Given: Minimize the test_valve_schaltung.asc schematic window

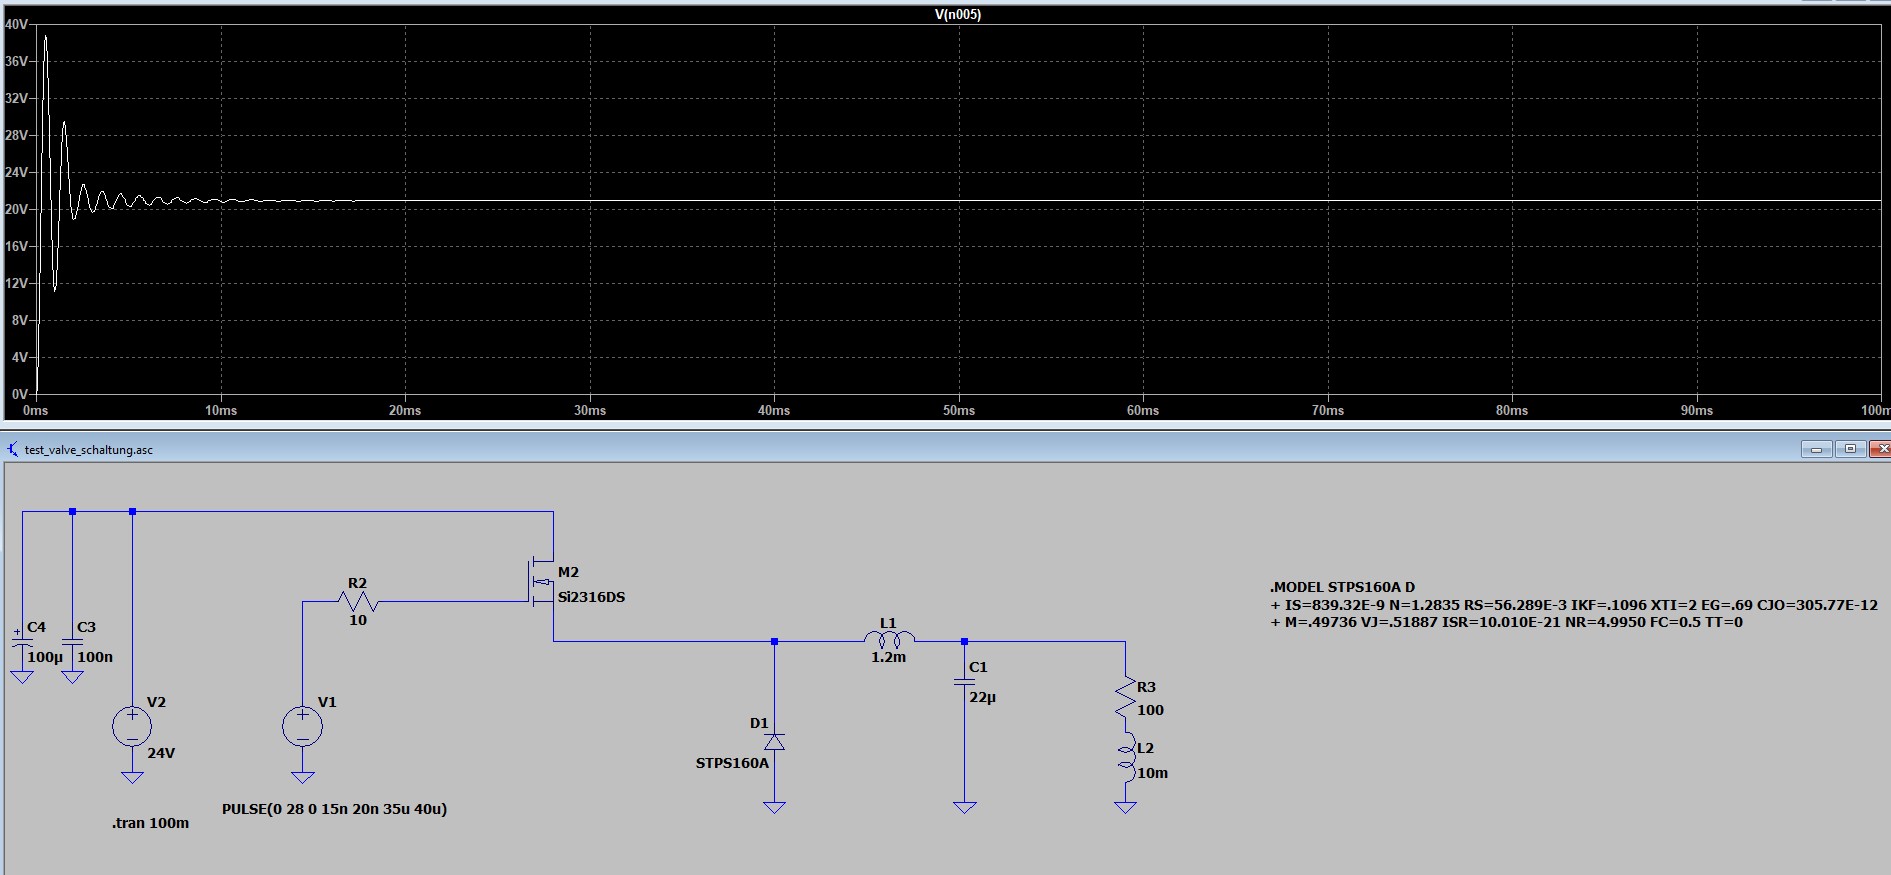Looking at the screenshot, I should click(x=1816, y=449).
